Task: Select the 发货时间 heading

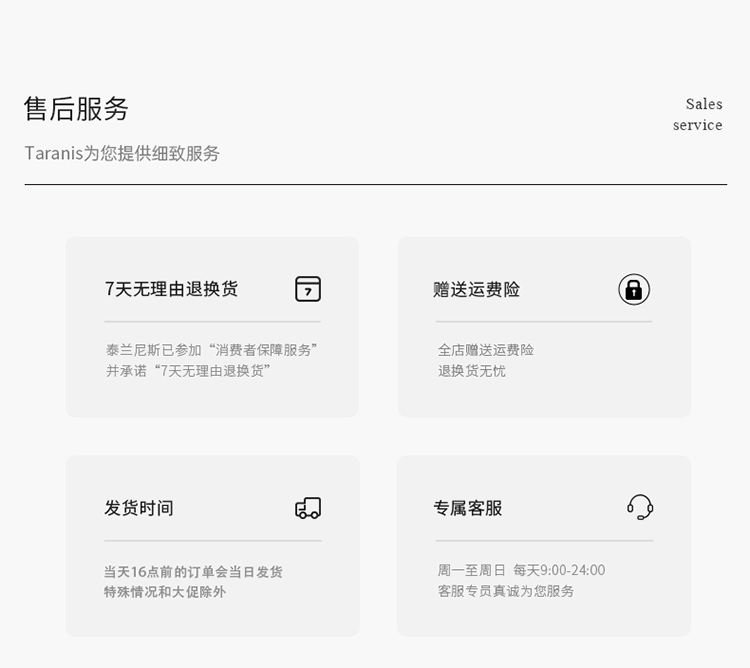Action: (x=139, y=508)
